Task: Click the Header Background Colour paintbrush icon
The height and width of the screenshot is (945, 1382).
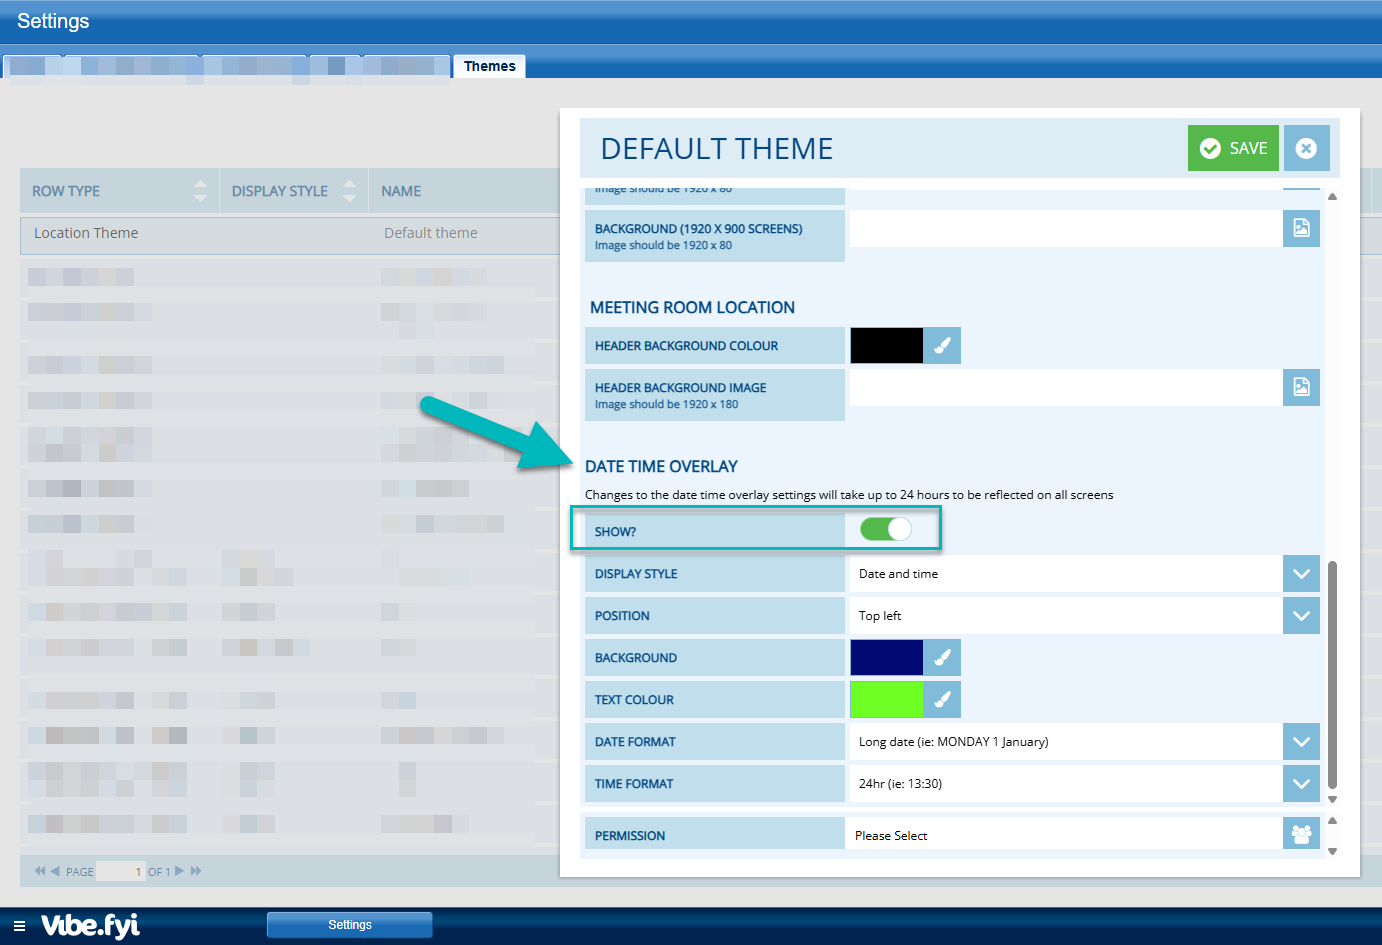Action: click(942, 346)
